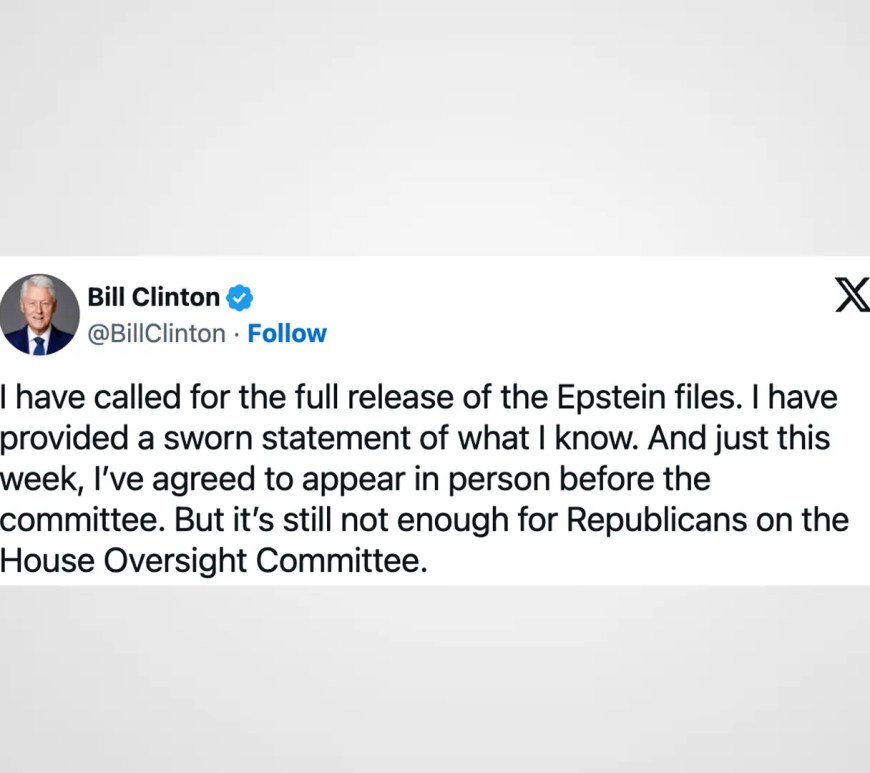Click the Follow button
The image size is (870, 773).
click(x=287, y=333)
